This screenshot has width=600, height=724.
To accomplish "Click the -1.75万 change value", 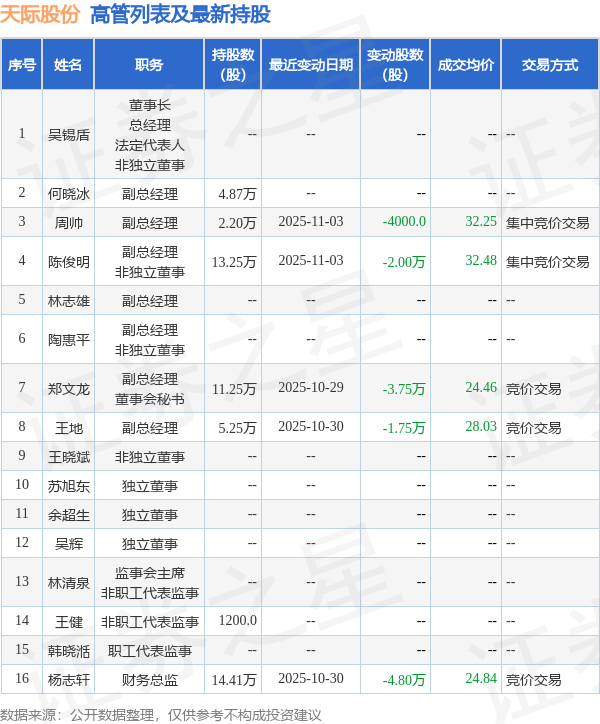I will click(x=404, y=428).
